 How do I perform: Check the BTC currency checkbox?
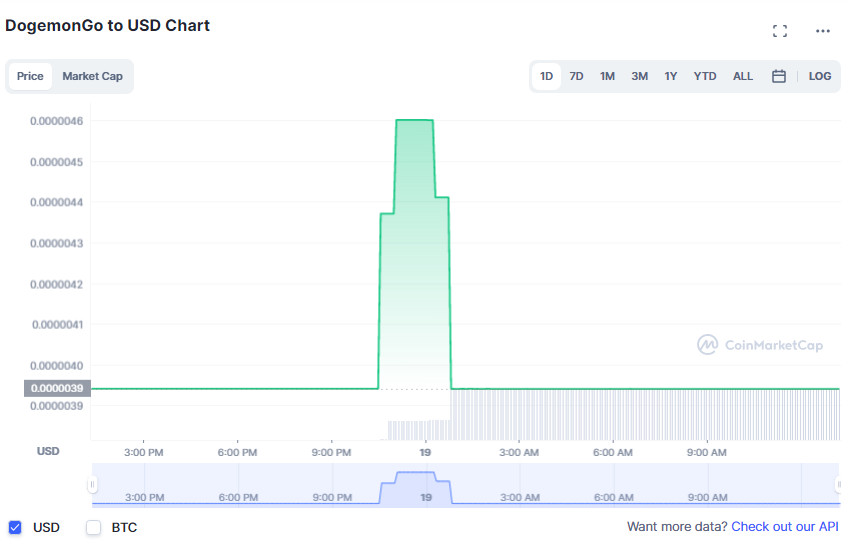pos(94,527)
